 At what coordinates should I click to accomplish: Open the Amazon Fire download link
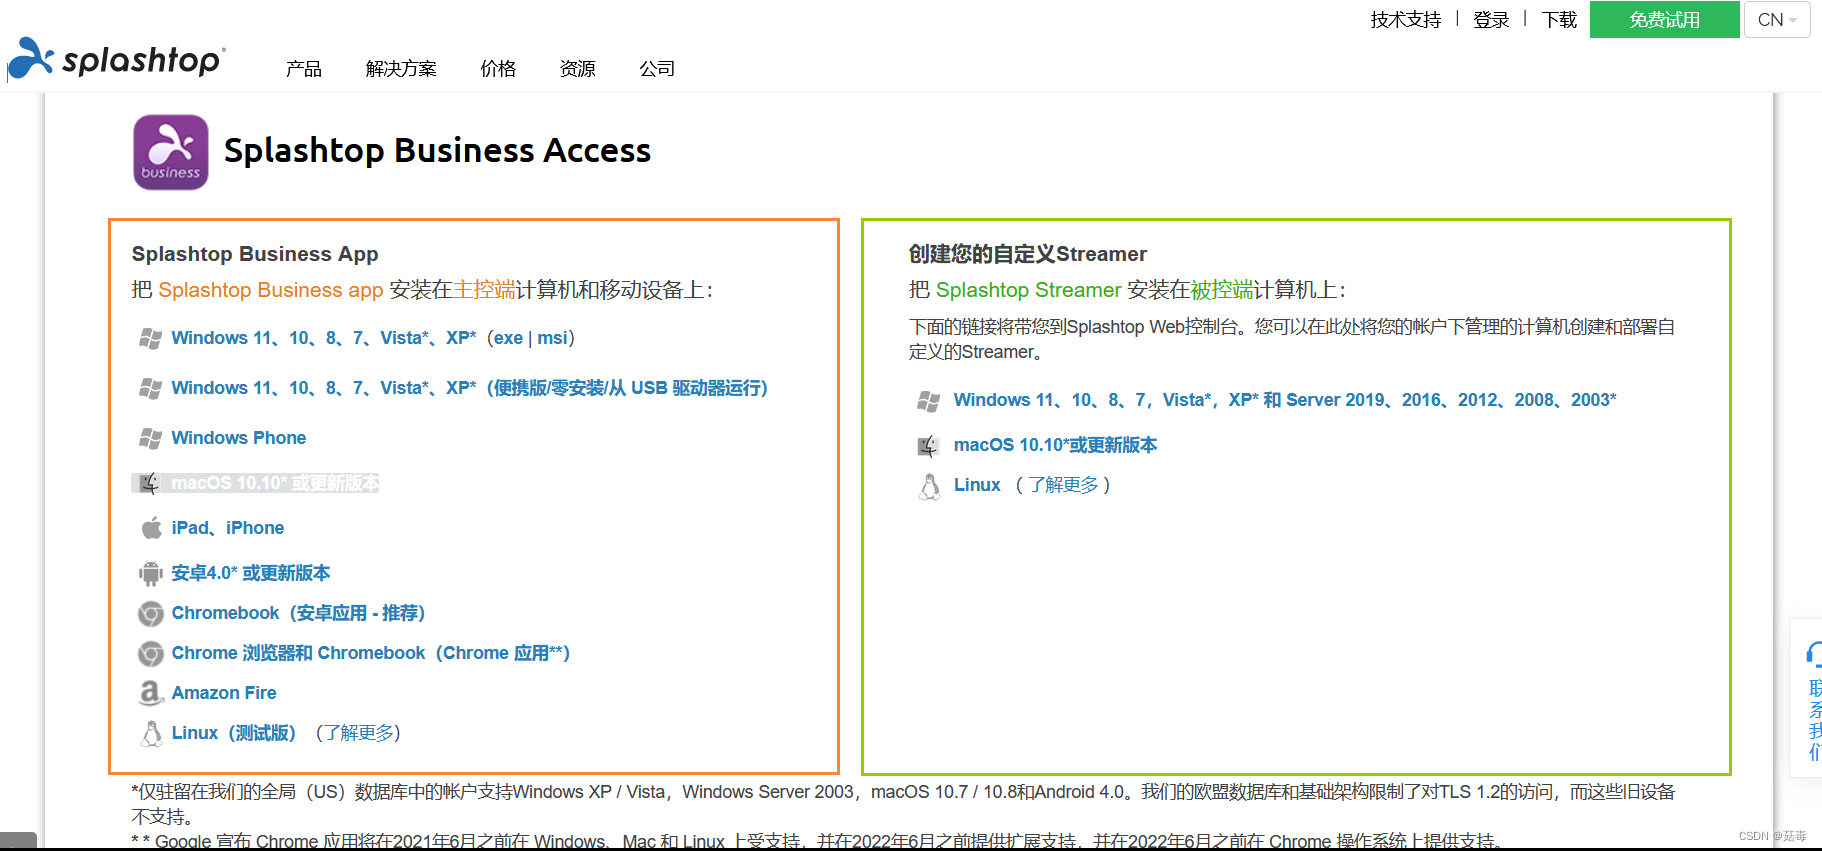pos(224,693)
